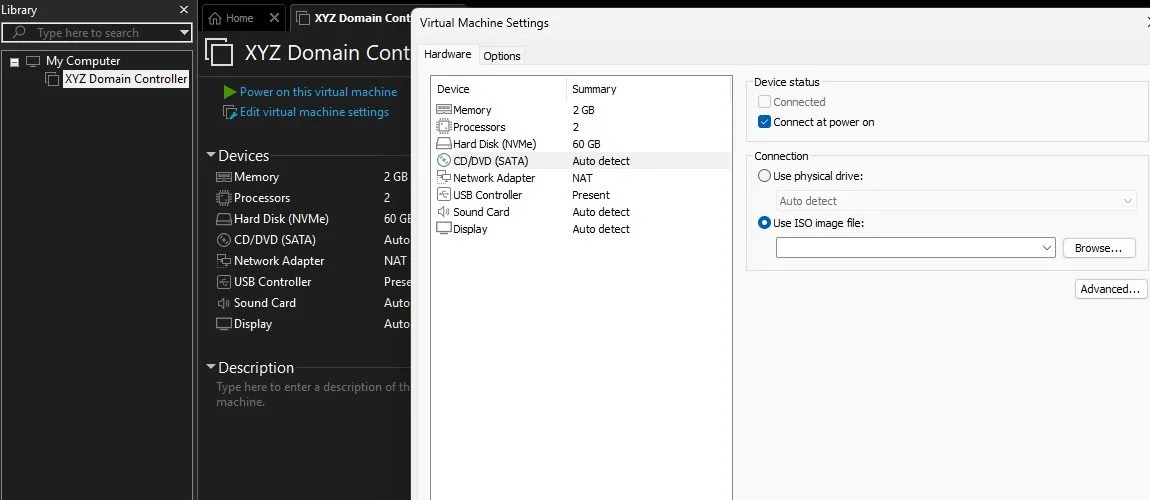Click the Hard Disk (NVMe) icon in the Devices panel
Screen dimensions: 1150x500
point(224,219)
